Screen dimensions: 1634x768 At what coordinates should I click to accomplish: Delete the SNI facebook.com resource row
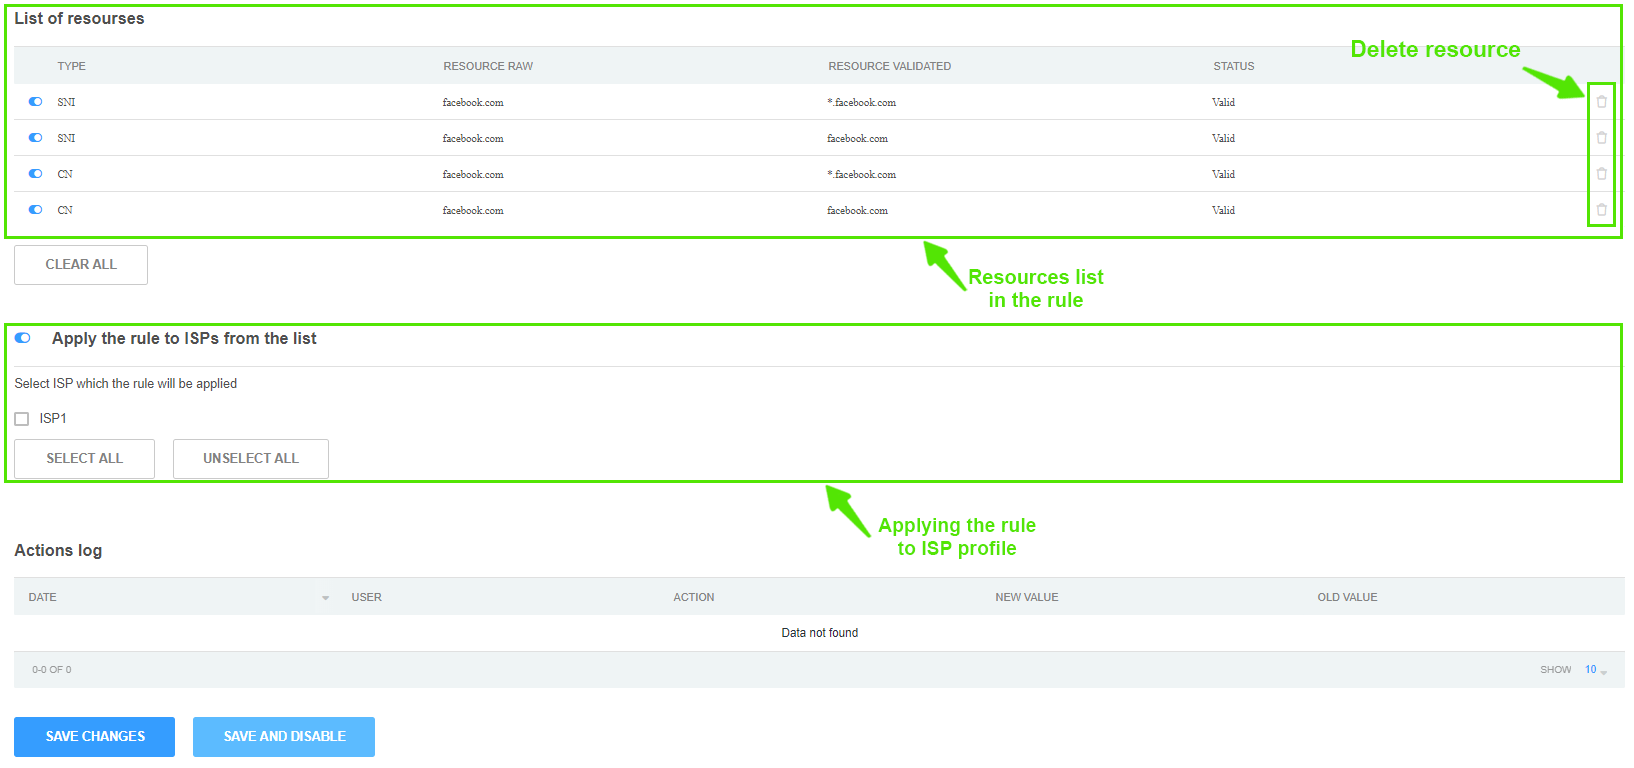1601,138
